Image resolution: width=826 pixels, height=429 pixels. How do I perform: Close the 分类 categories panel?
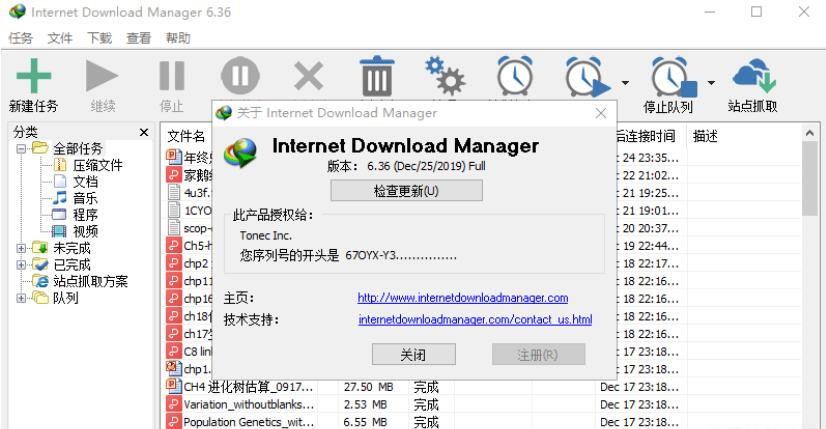(x=144, y=132)
